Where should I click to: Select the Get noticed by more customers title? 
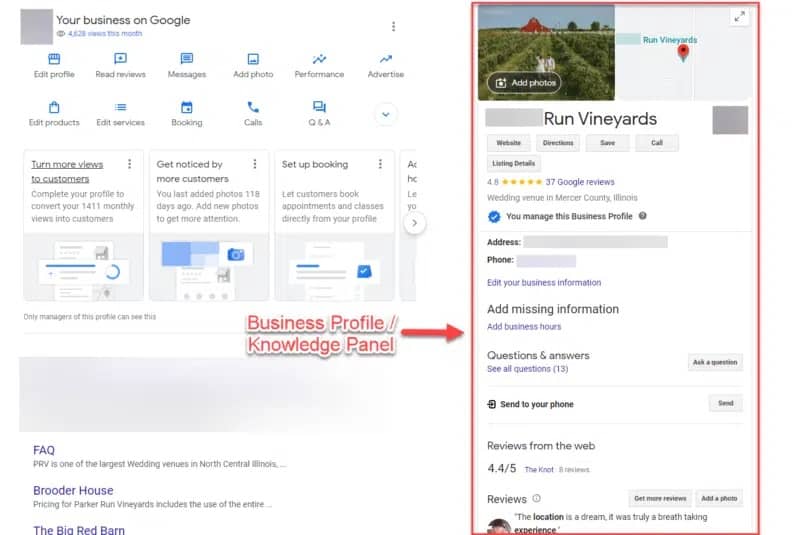click(x=192, y=171)
